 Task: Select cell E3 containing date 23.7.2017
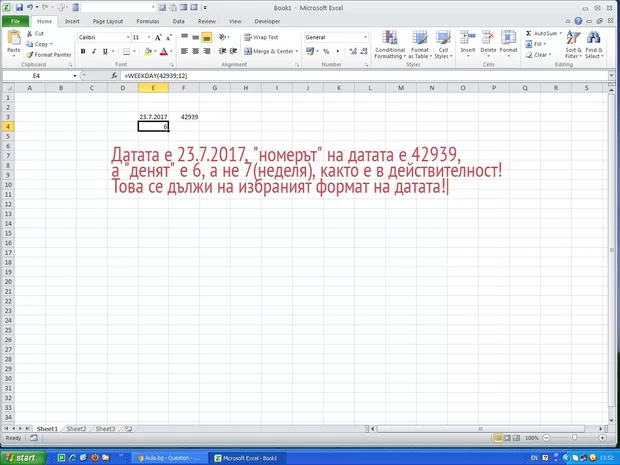(x=152, y=117)
